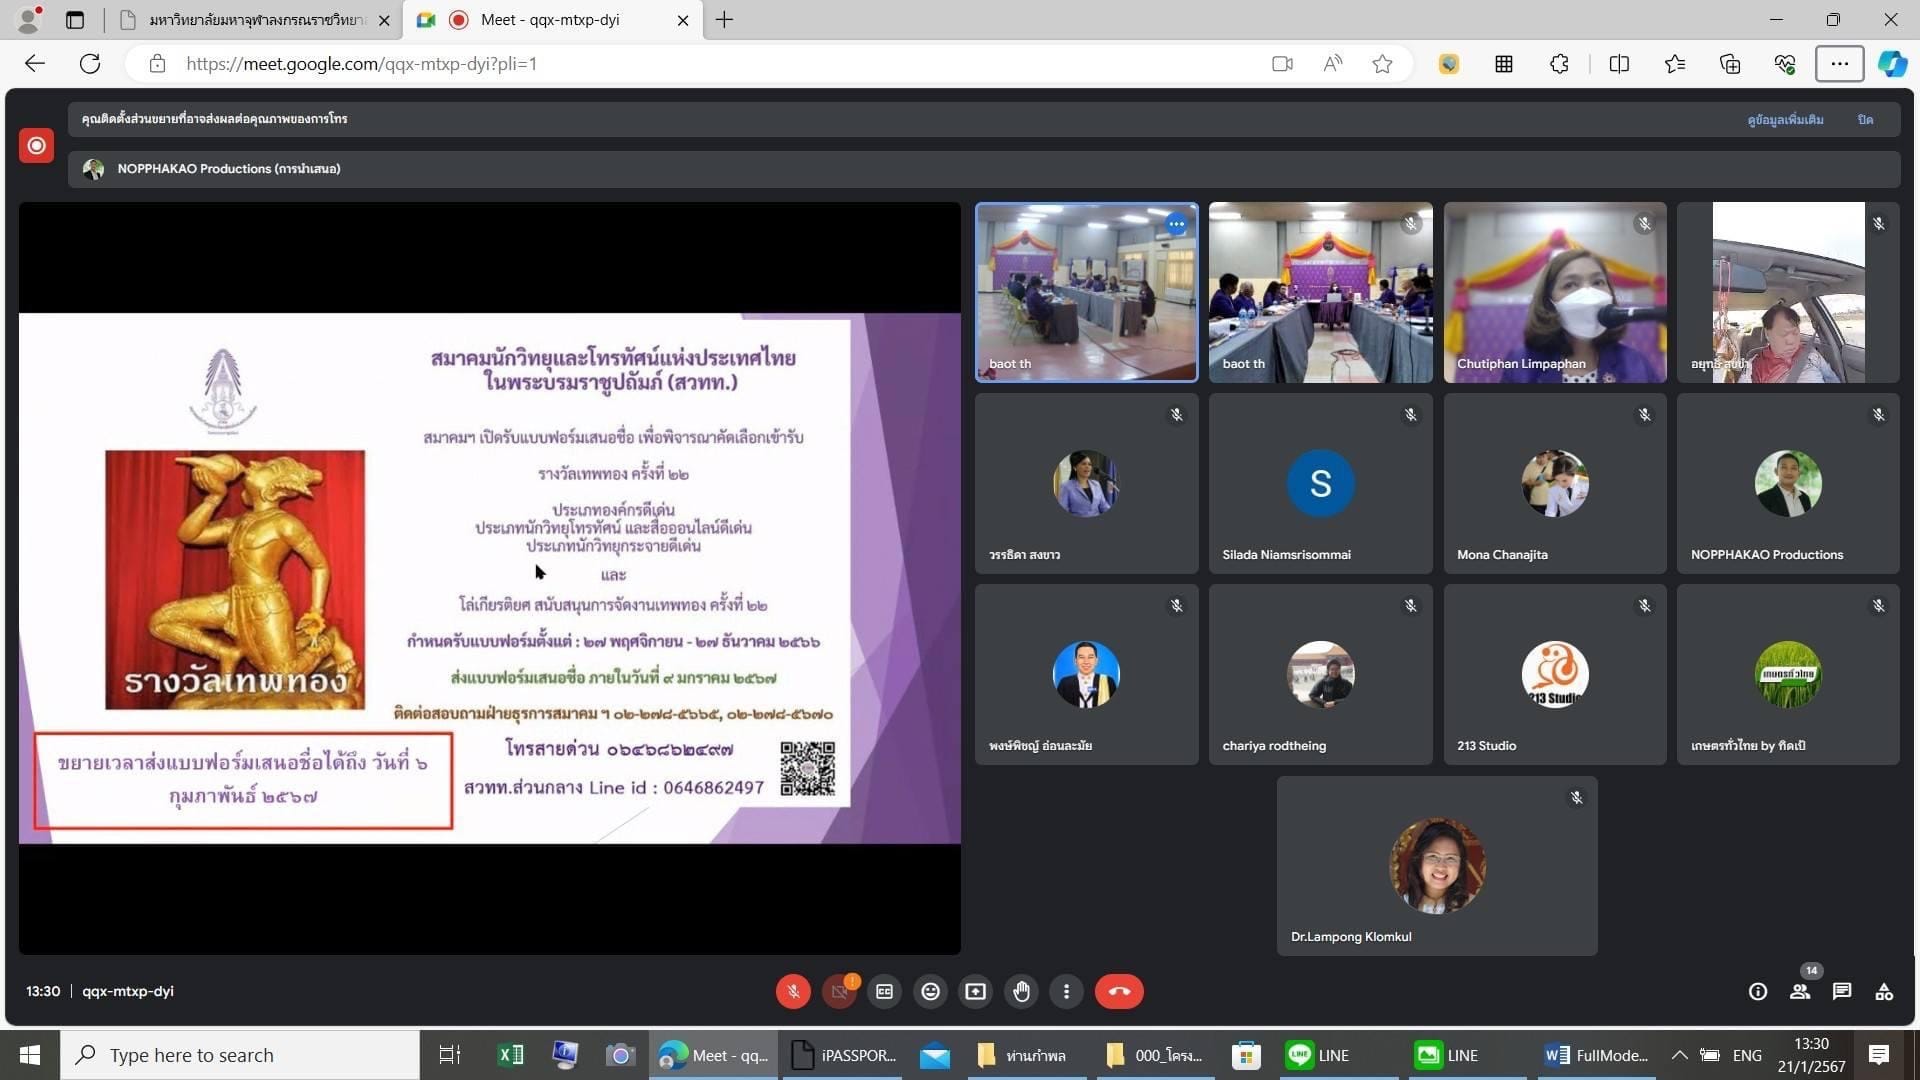
Task: Open Excel from the taskbar
Action: 510,1055
